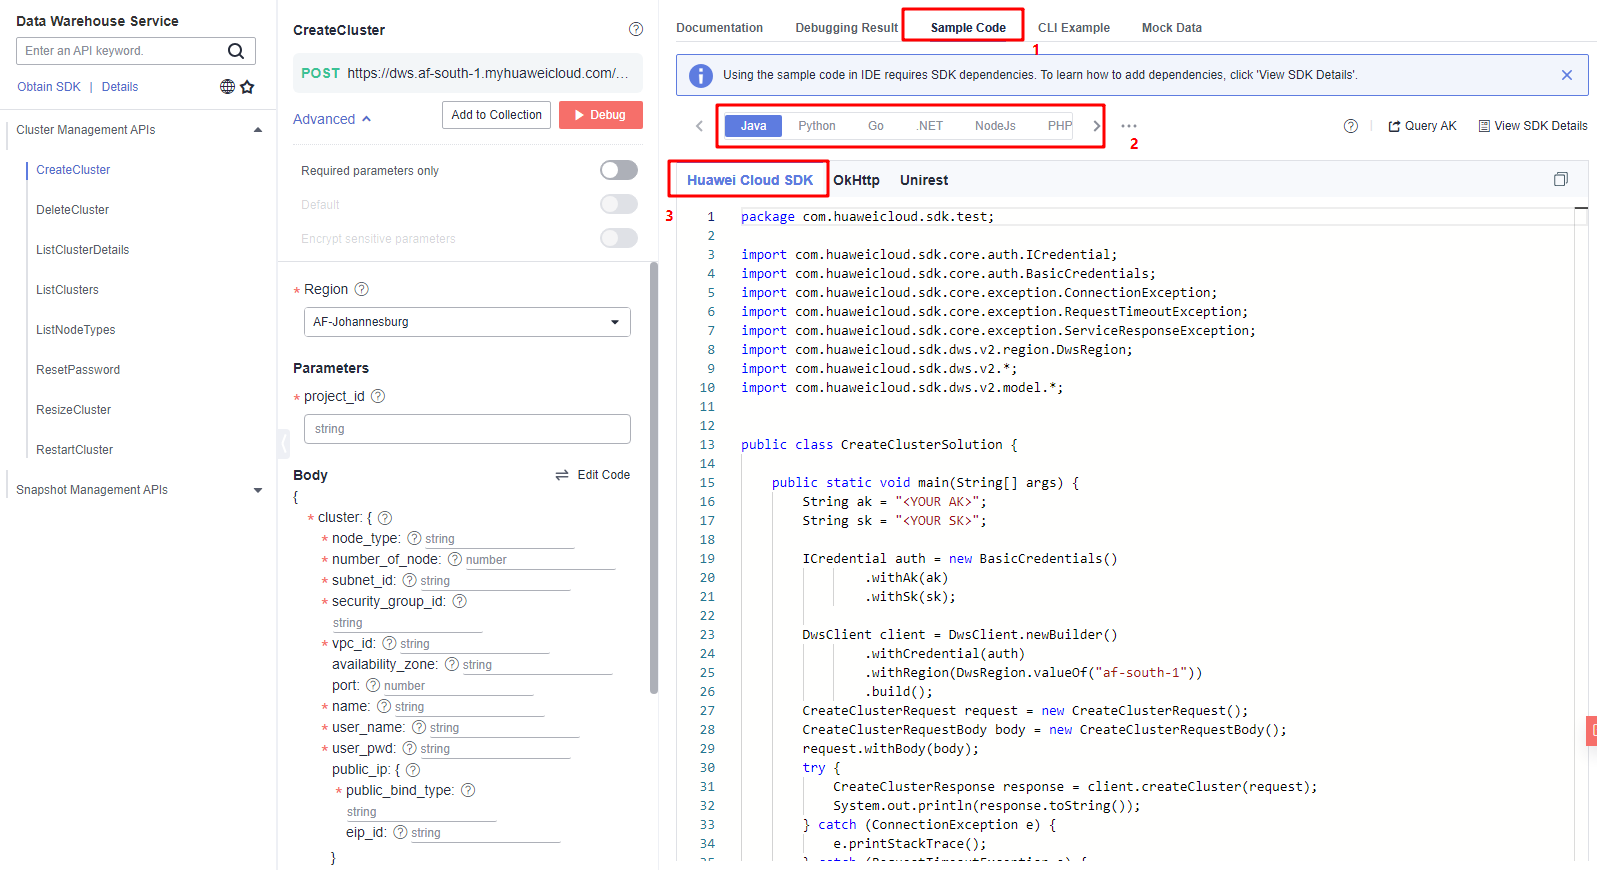
Task: Open ResizeCluster API in sidebar
Action: (x=74, y=410)
